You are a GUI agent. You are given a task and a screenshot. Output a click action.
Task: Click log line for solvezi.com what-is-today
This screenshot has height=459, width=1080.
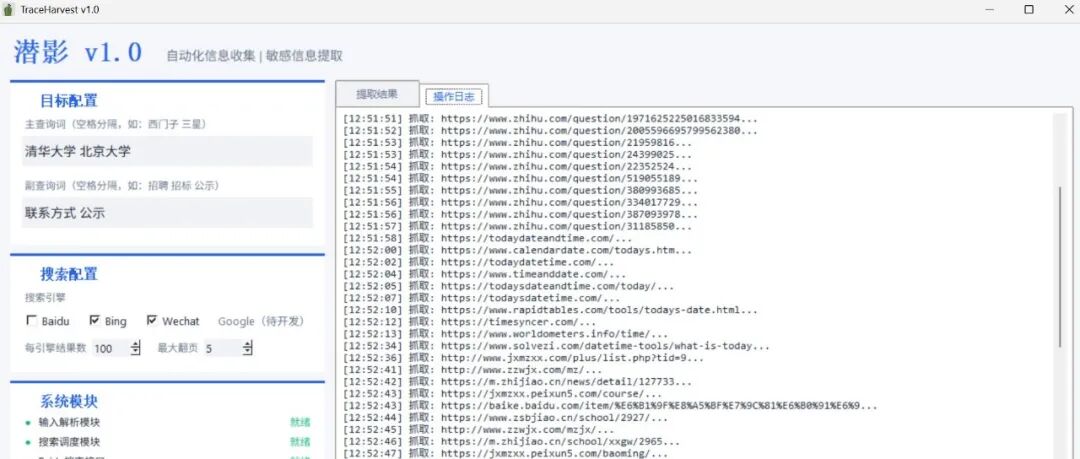click(x=557, y=346)
